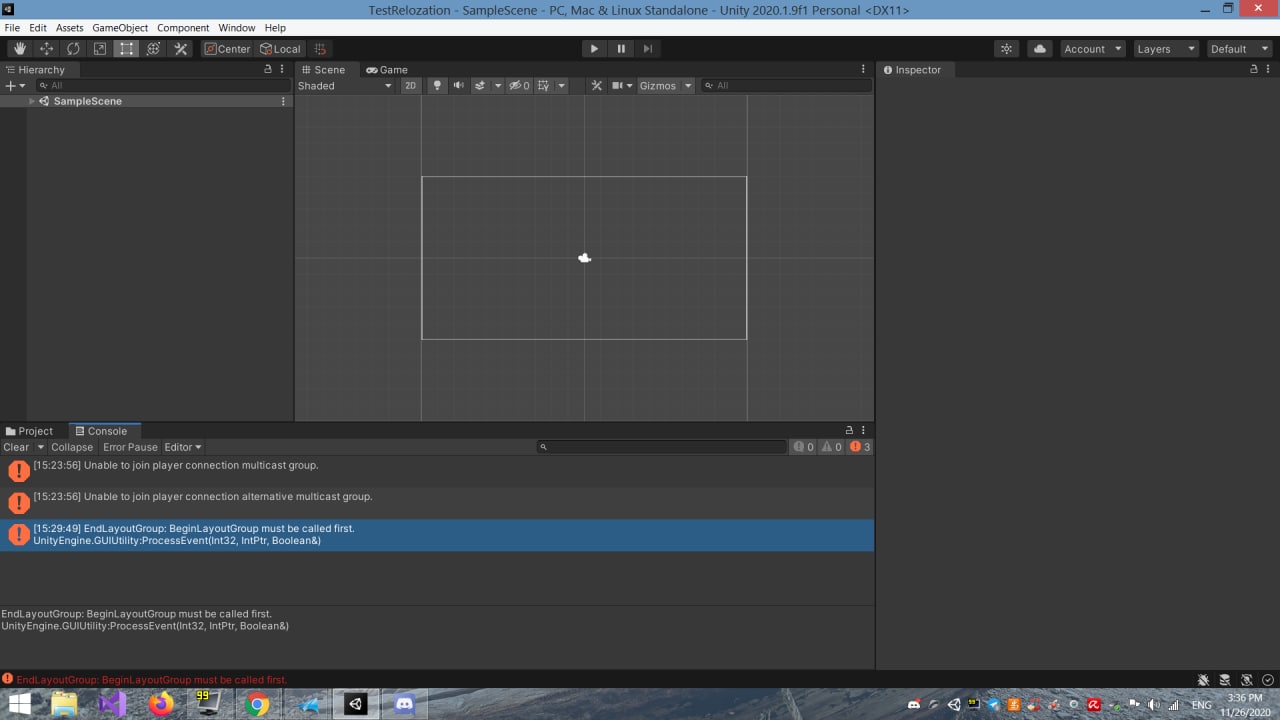Open scene effects dropdown arrow
Screen dimensions: 1280x720
coord(498,86)
